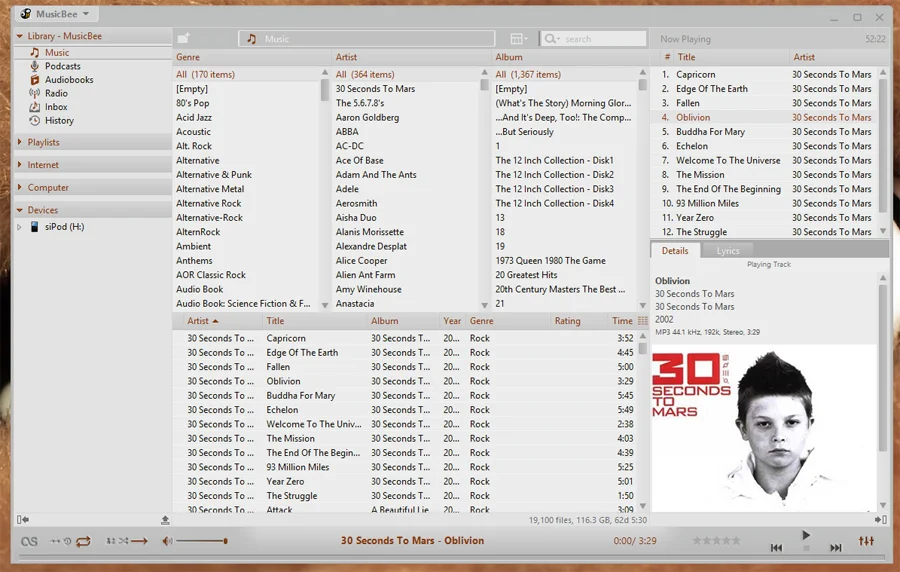Adjust the volume slider

(x=201, y=540)
